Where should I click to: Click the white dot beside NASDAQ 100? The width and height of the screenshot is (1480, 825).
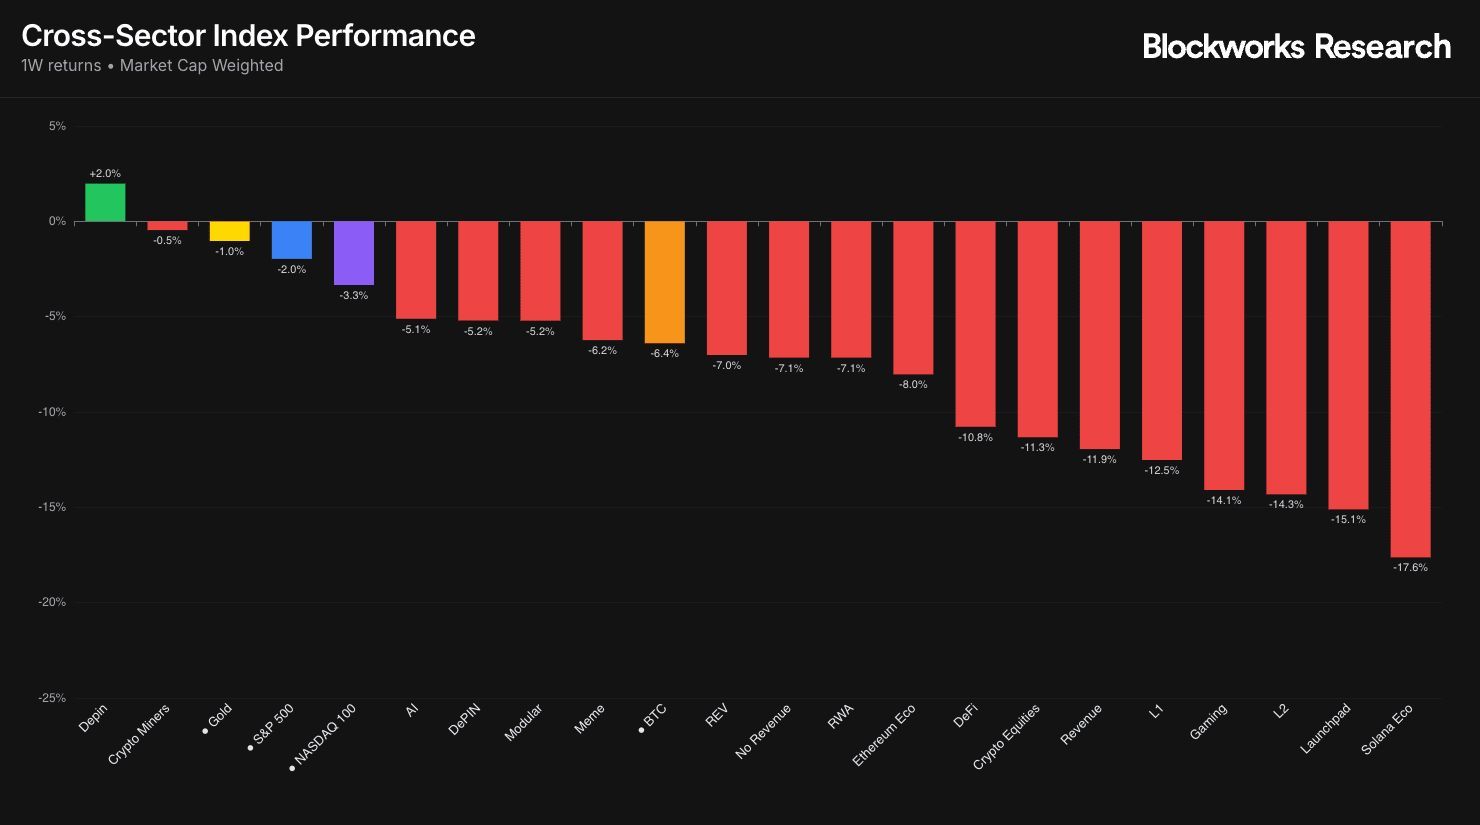[x=292, y=769]
